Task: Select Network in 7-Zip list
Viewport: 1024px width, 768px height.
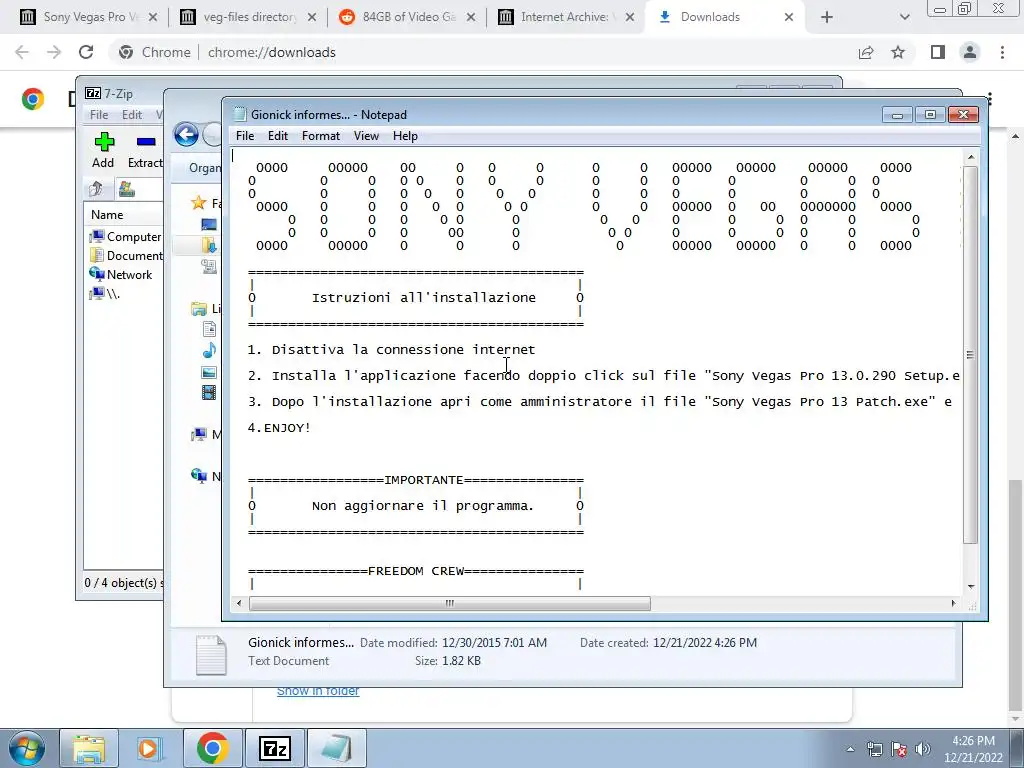Action: point(121,274)
